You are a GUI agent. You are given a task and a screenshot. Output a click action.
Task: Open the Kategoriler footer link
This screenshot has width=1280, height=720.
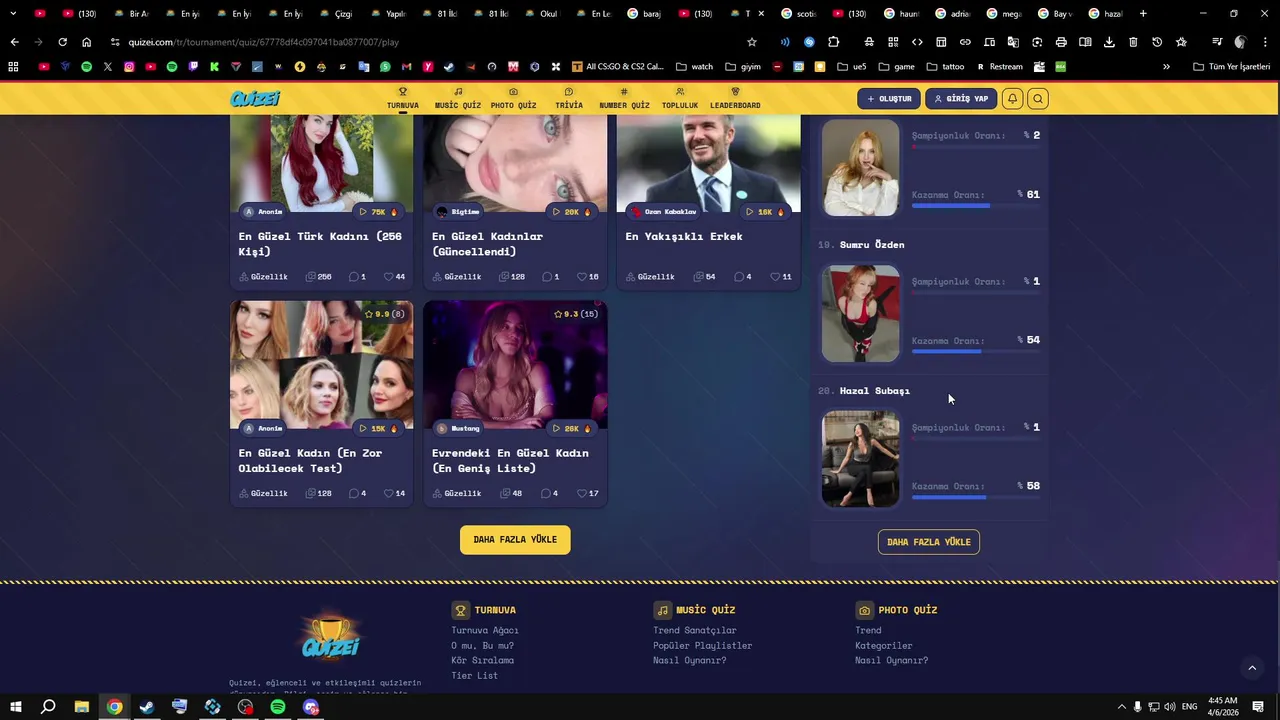[884, 645]
